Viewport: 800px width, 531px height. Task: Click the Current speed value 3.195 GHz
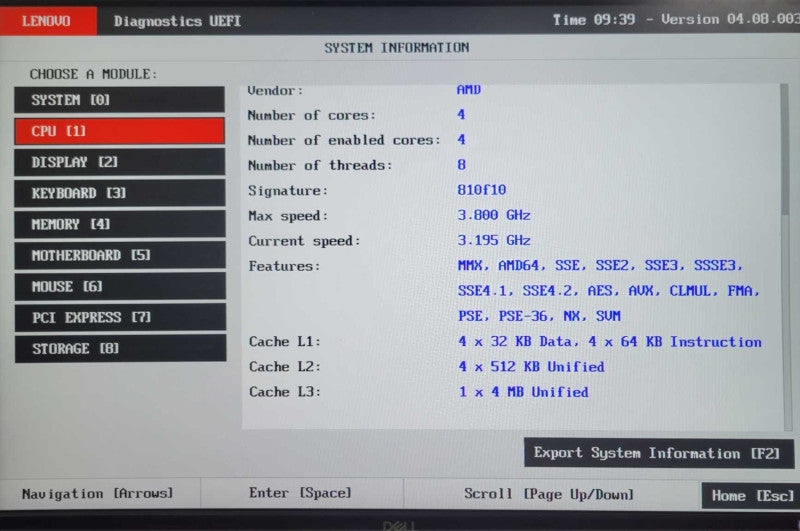[494, 240]
